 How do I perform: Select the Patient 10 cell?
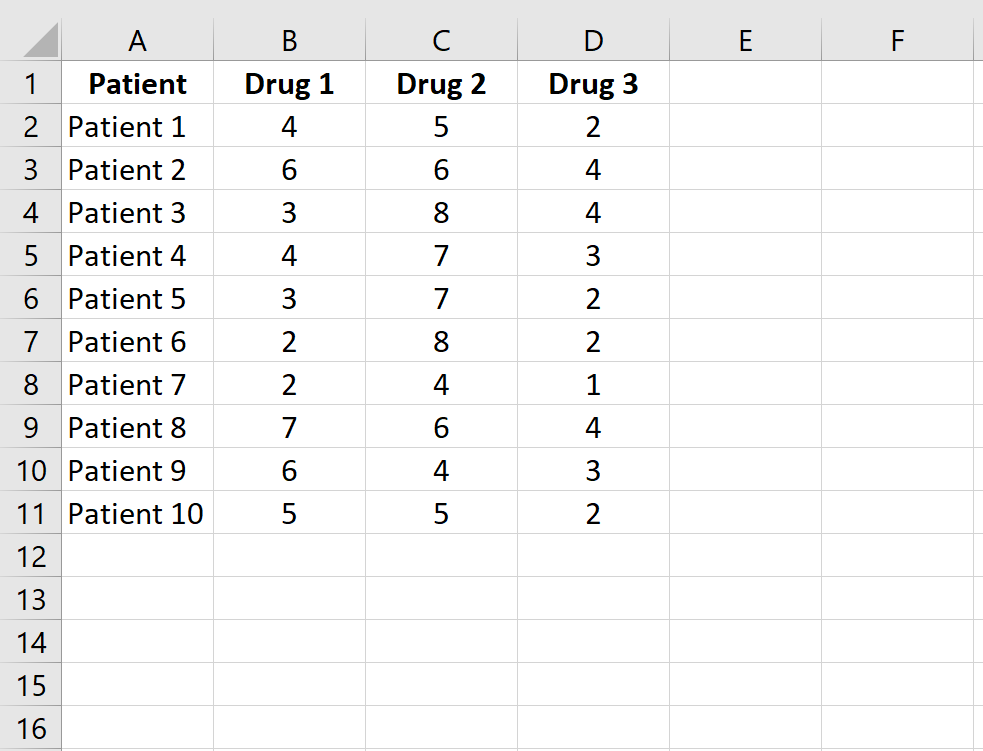tap(136, 514)
